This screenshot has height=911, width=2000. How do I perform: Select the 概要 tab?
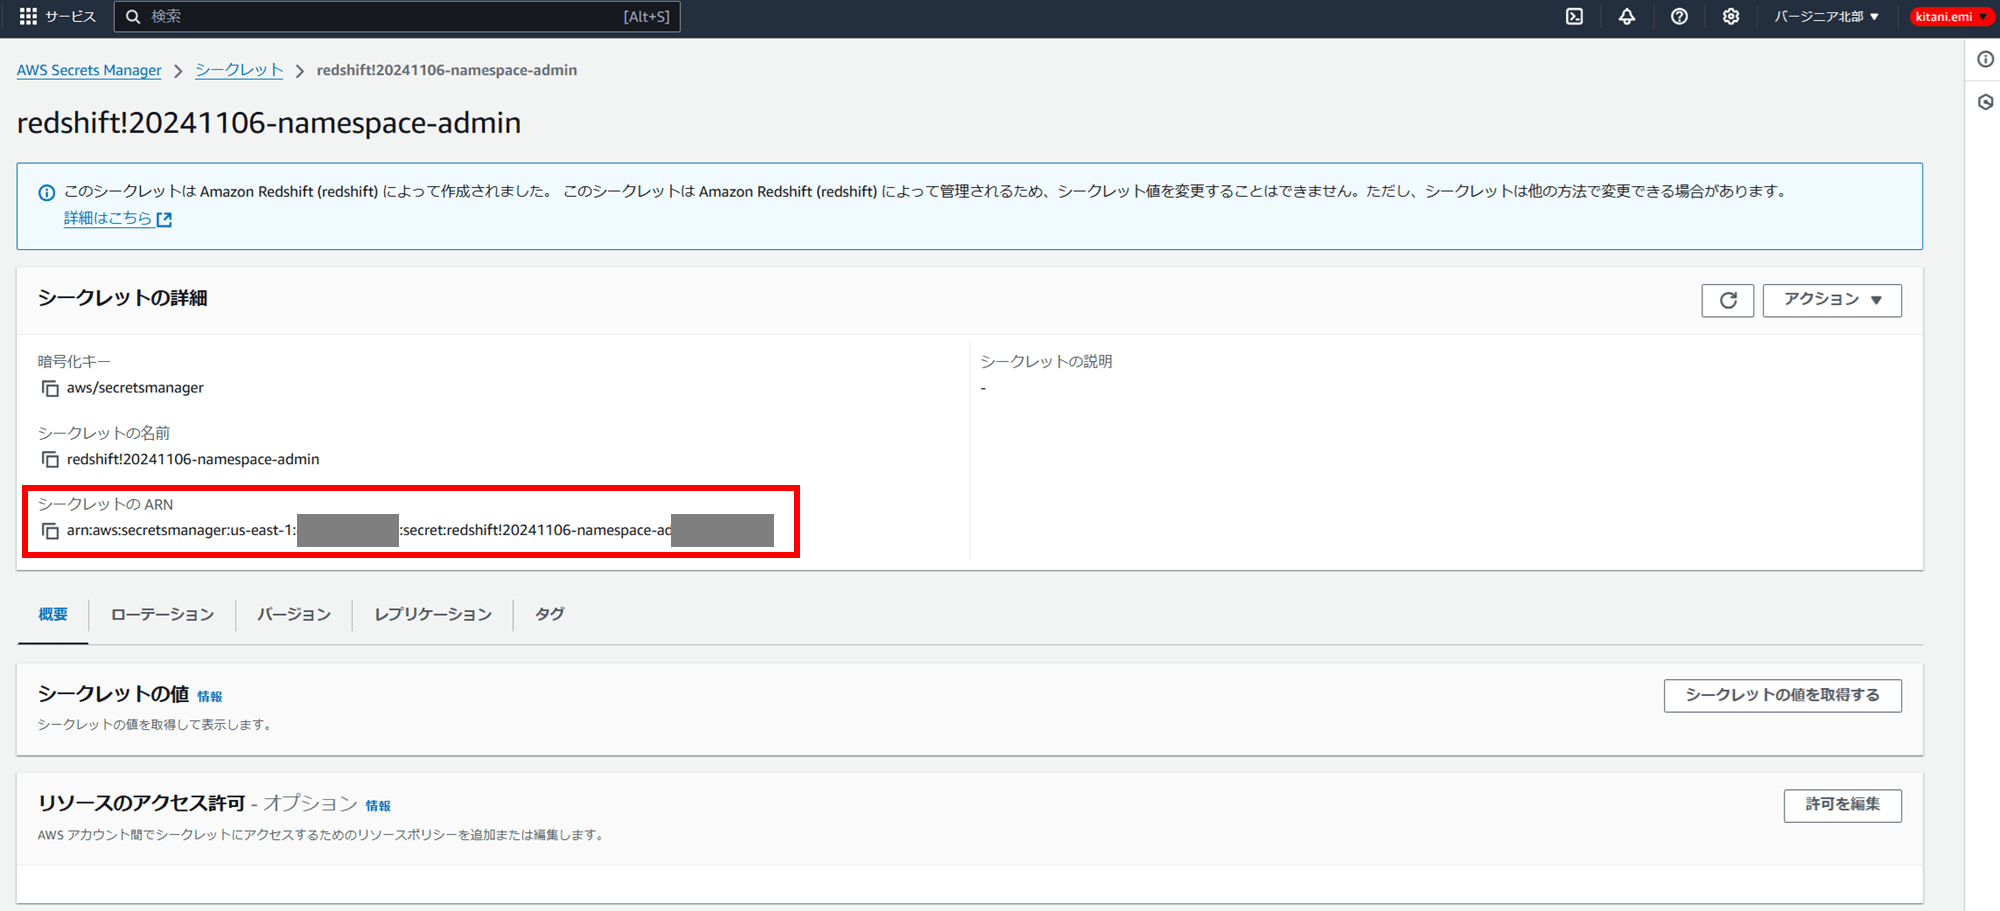point(53,614)
